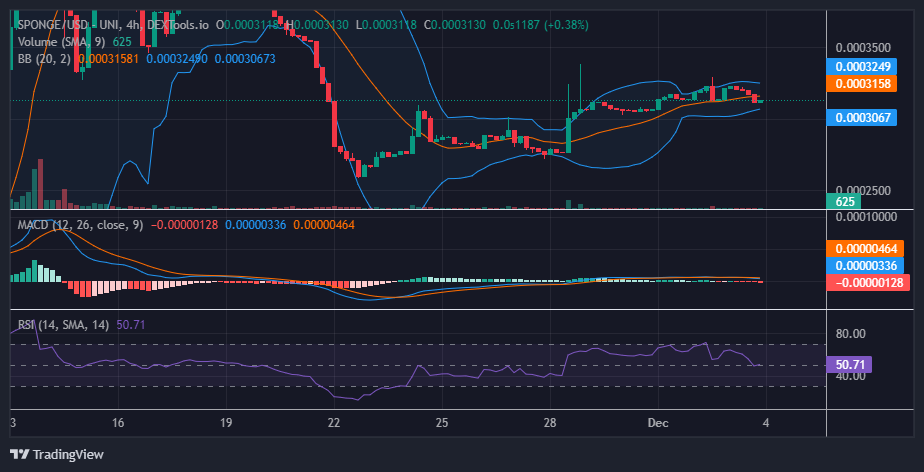This screenshot has width=924, height=472.
Task: Open Volume (SMA, 9) indicator legend
Action: point(63,42)
